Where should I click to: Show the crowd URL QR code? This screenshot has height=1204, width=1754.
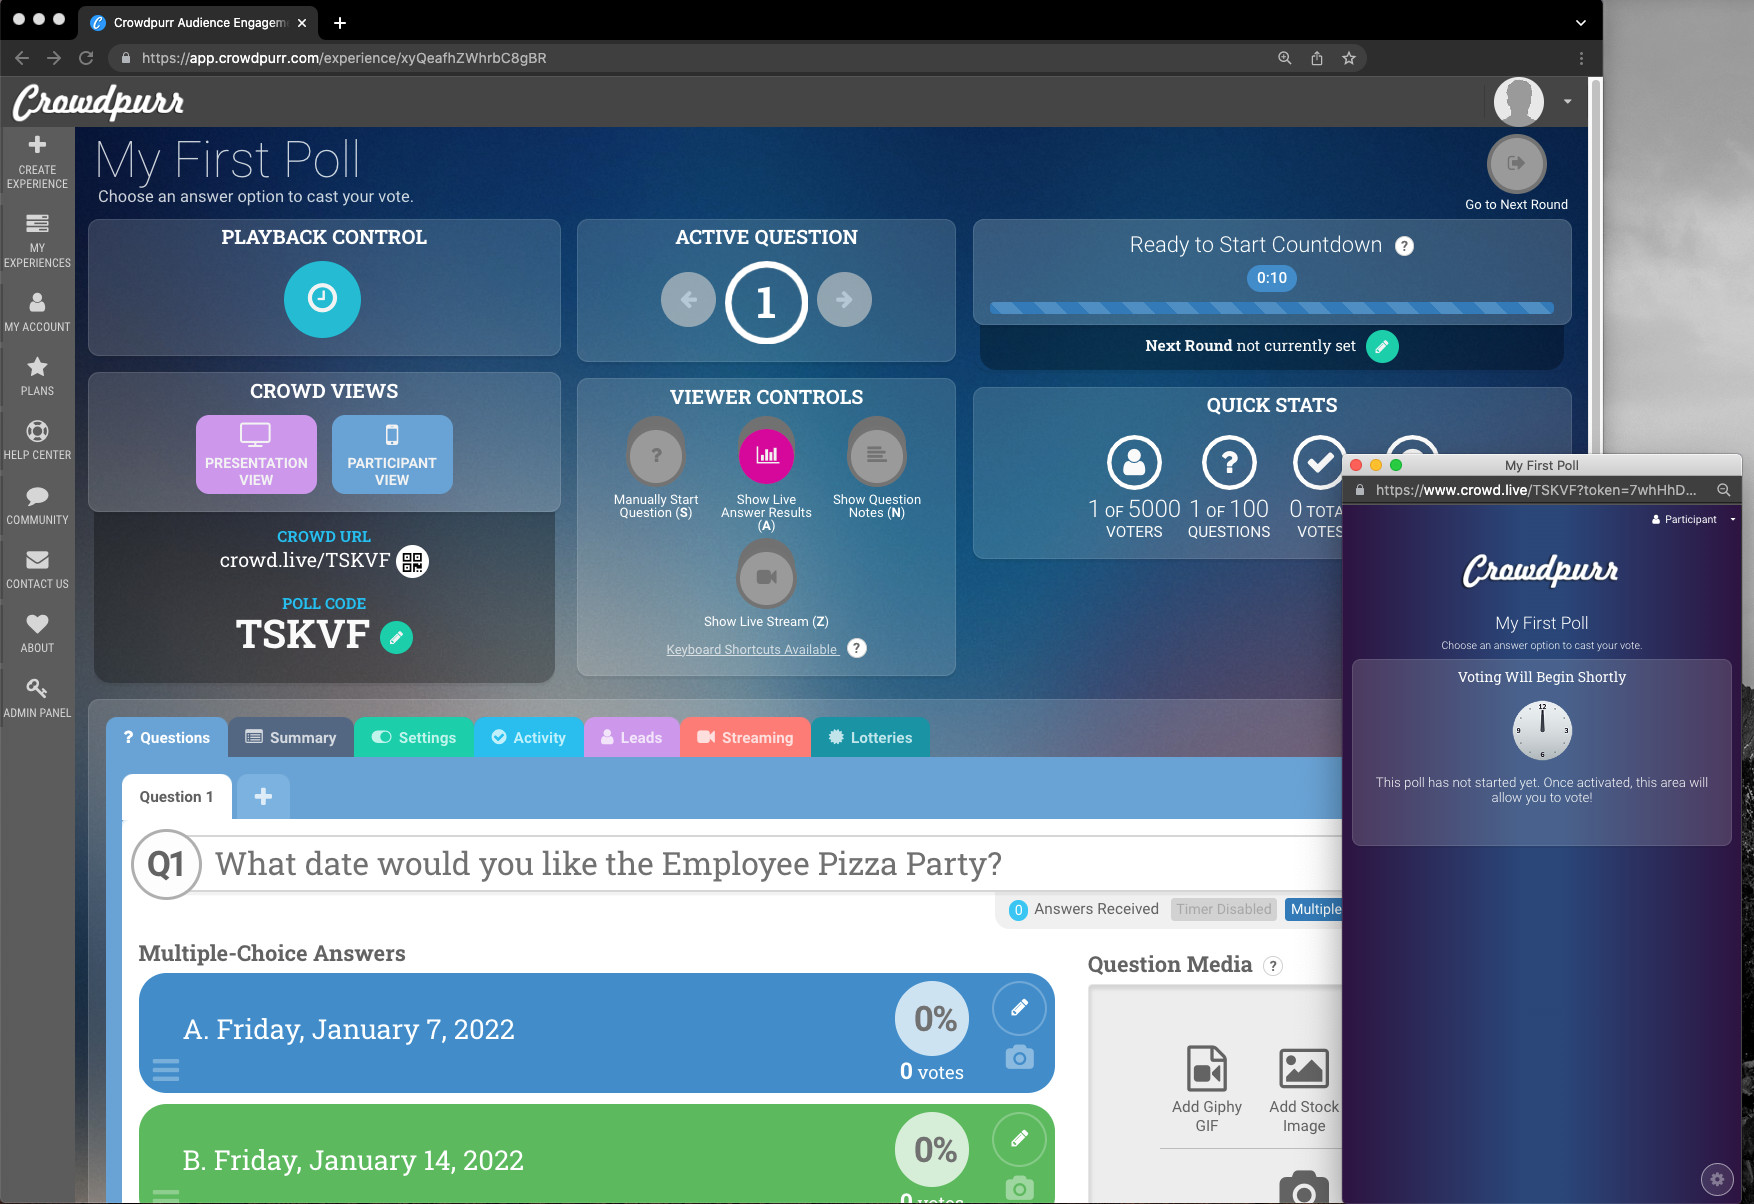point(412,561)
